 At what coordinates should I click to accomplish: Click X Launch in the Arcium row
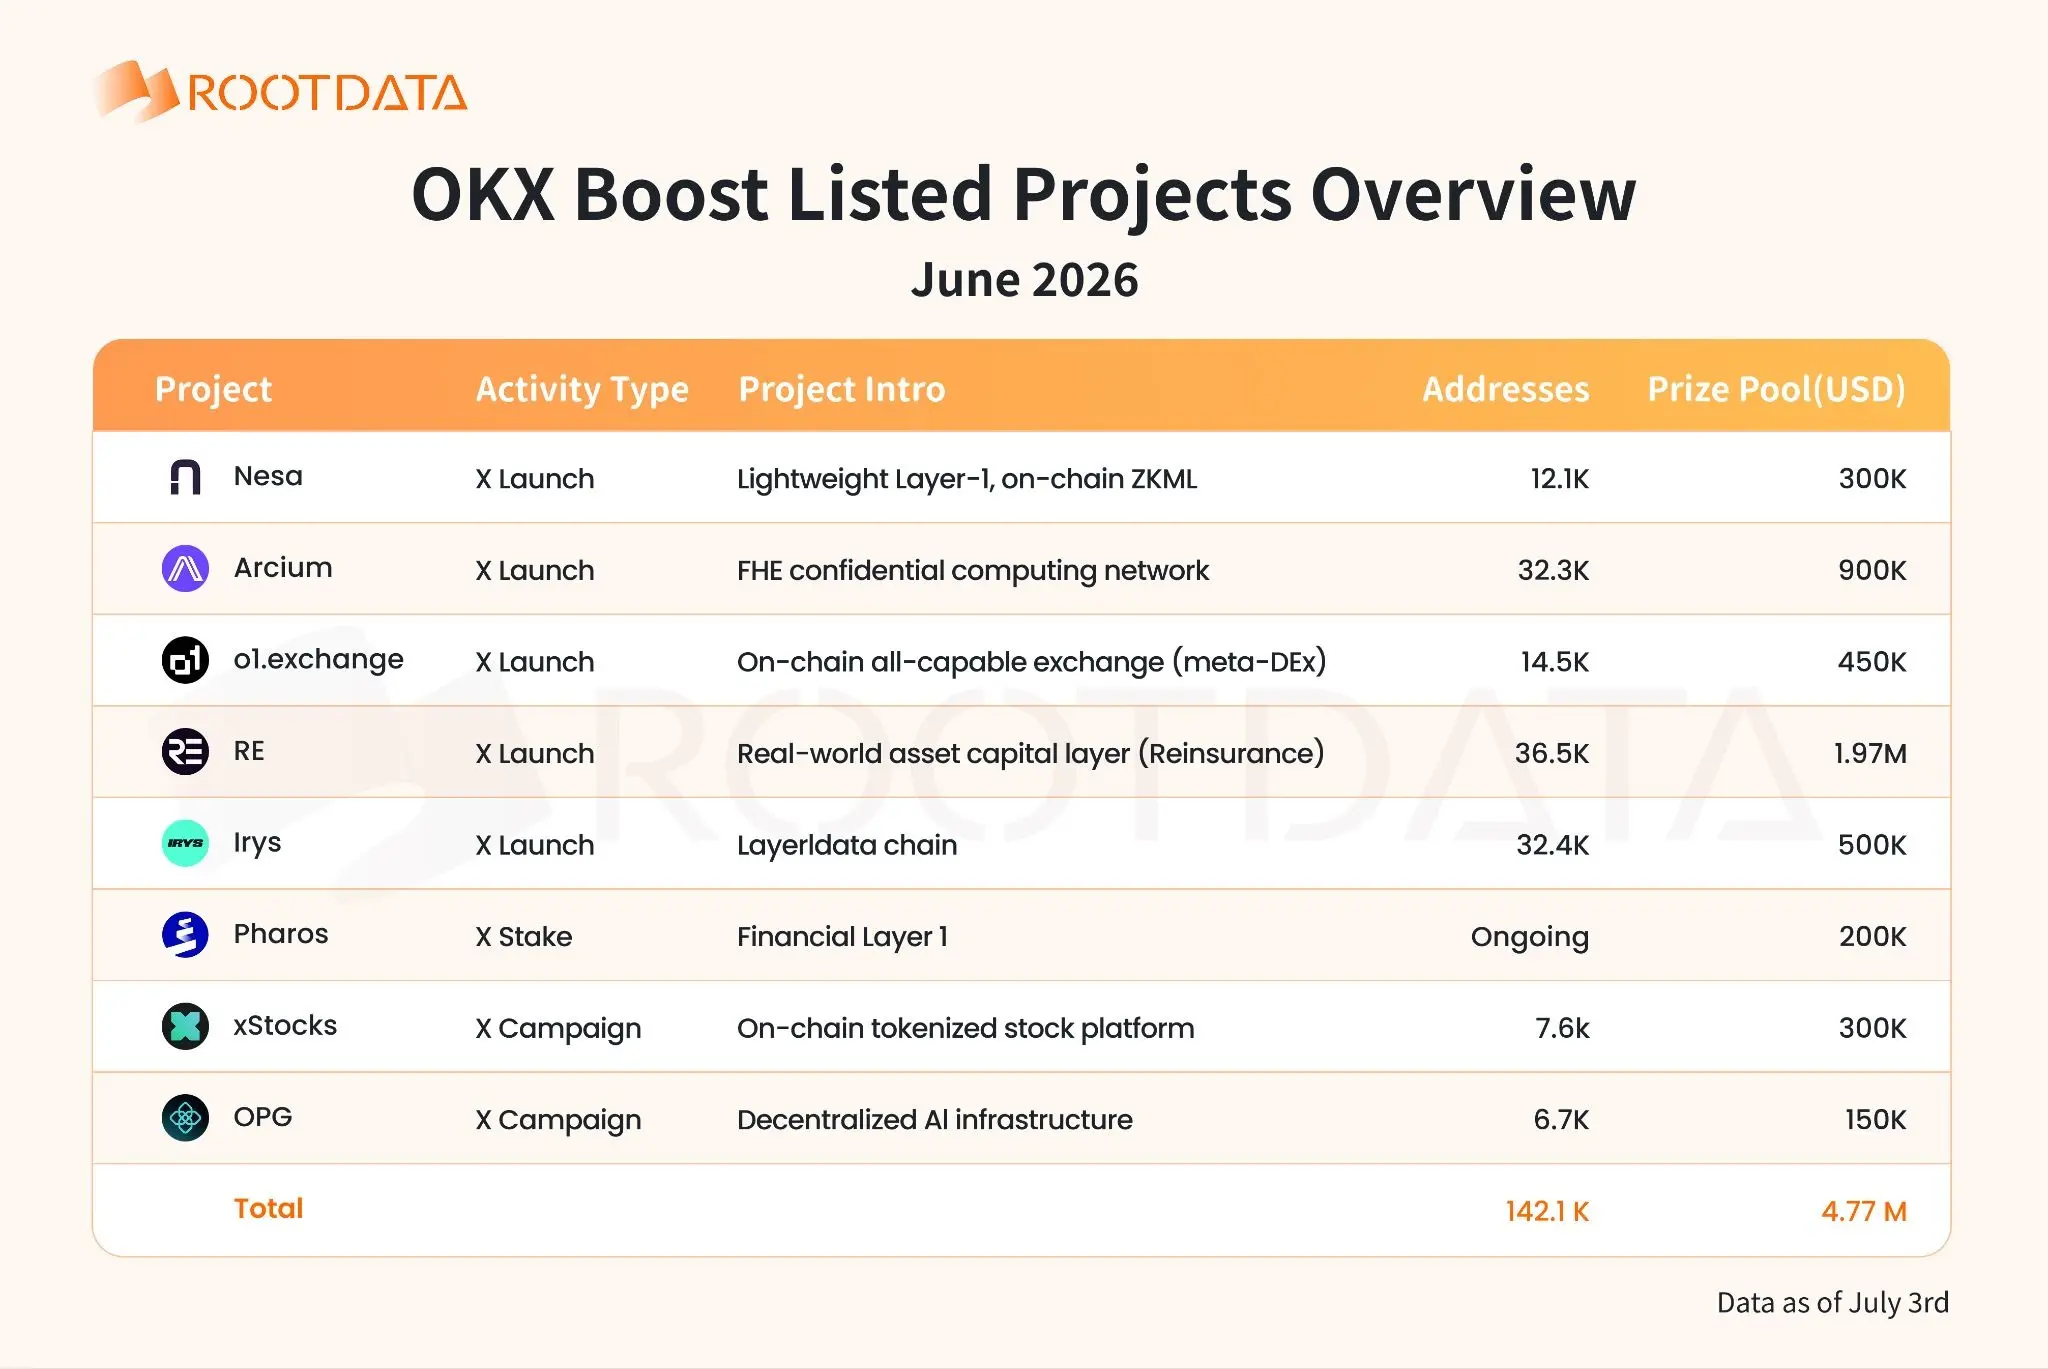(535, 571)
